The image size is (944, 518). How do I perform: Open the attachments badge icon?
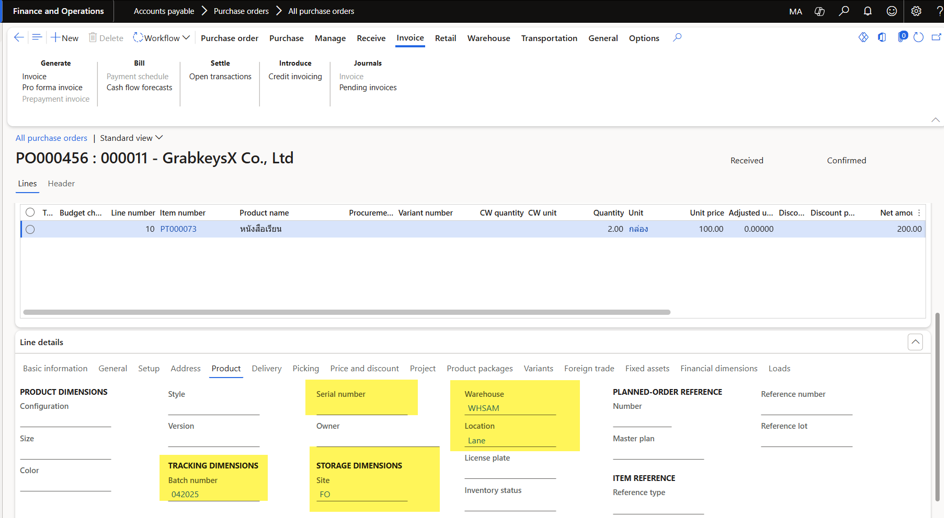click(902, 37)
